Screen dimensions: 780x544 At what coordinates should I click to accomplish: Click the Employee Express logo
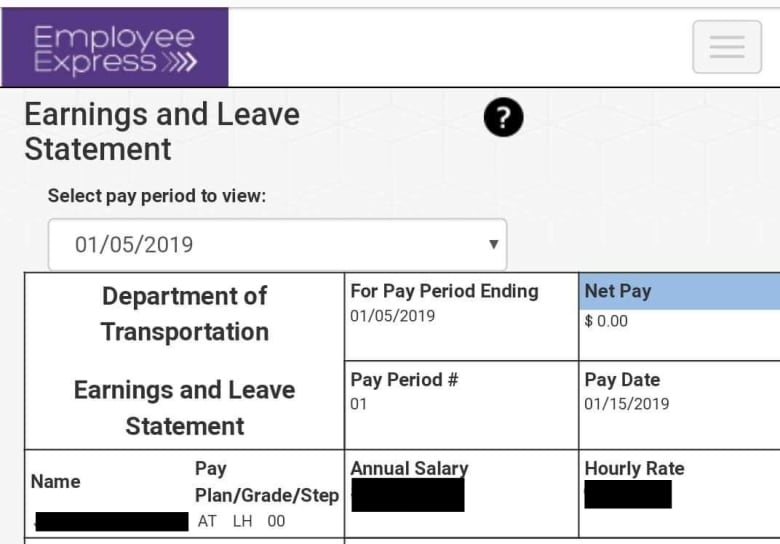coord(115,48)
